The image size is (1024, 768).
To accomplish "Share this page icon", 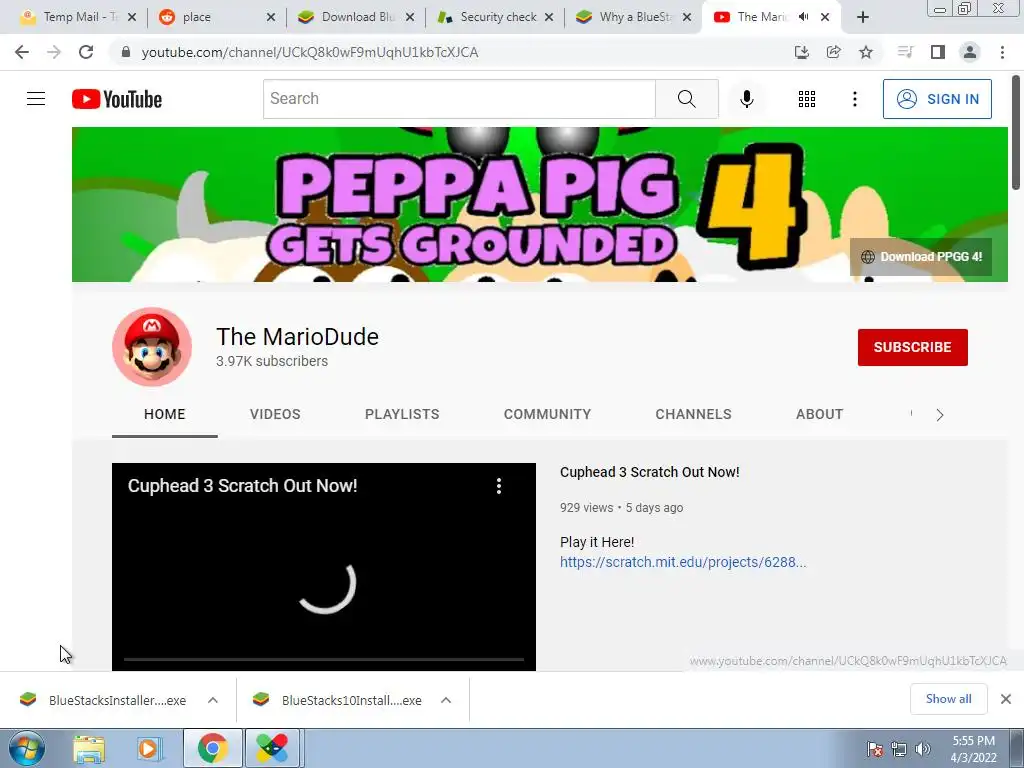I will point(833,52).
